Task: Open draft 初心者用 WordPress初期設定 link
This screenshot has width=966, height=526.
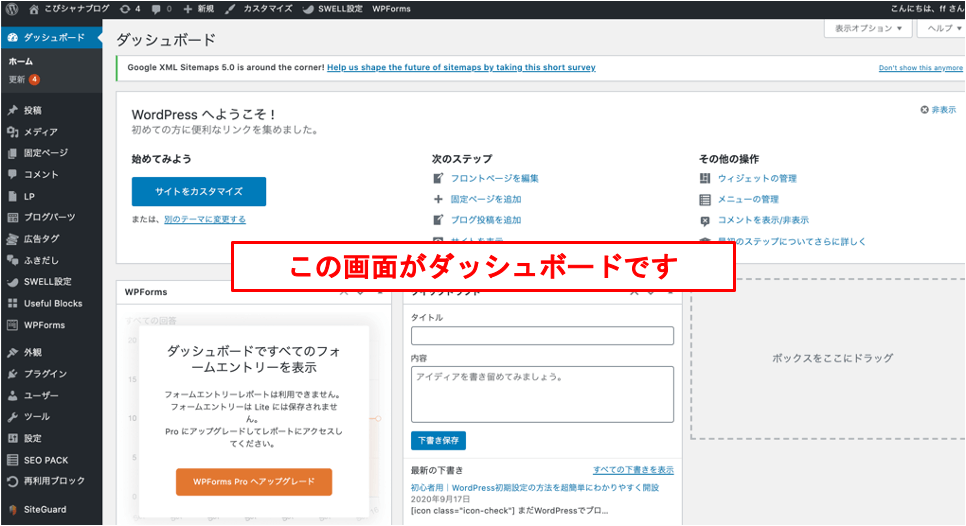Action: [535, 487]
